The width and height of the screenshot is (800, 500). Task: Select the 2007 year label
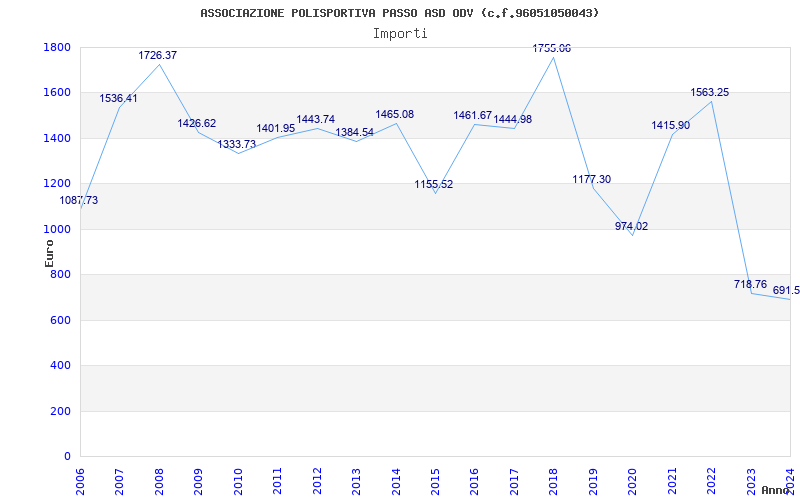click(119, 482)
